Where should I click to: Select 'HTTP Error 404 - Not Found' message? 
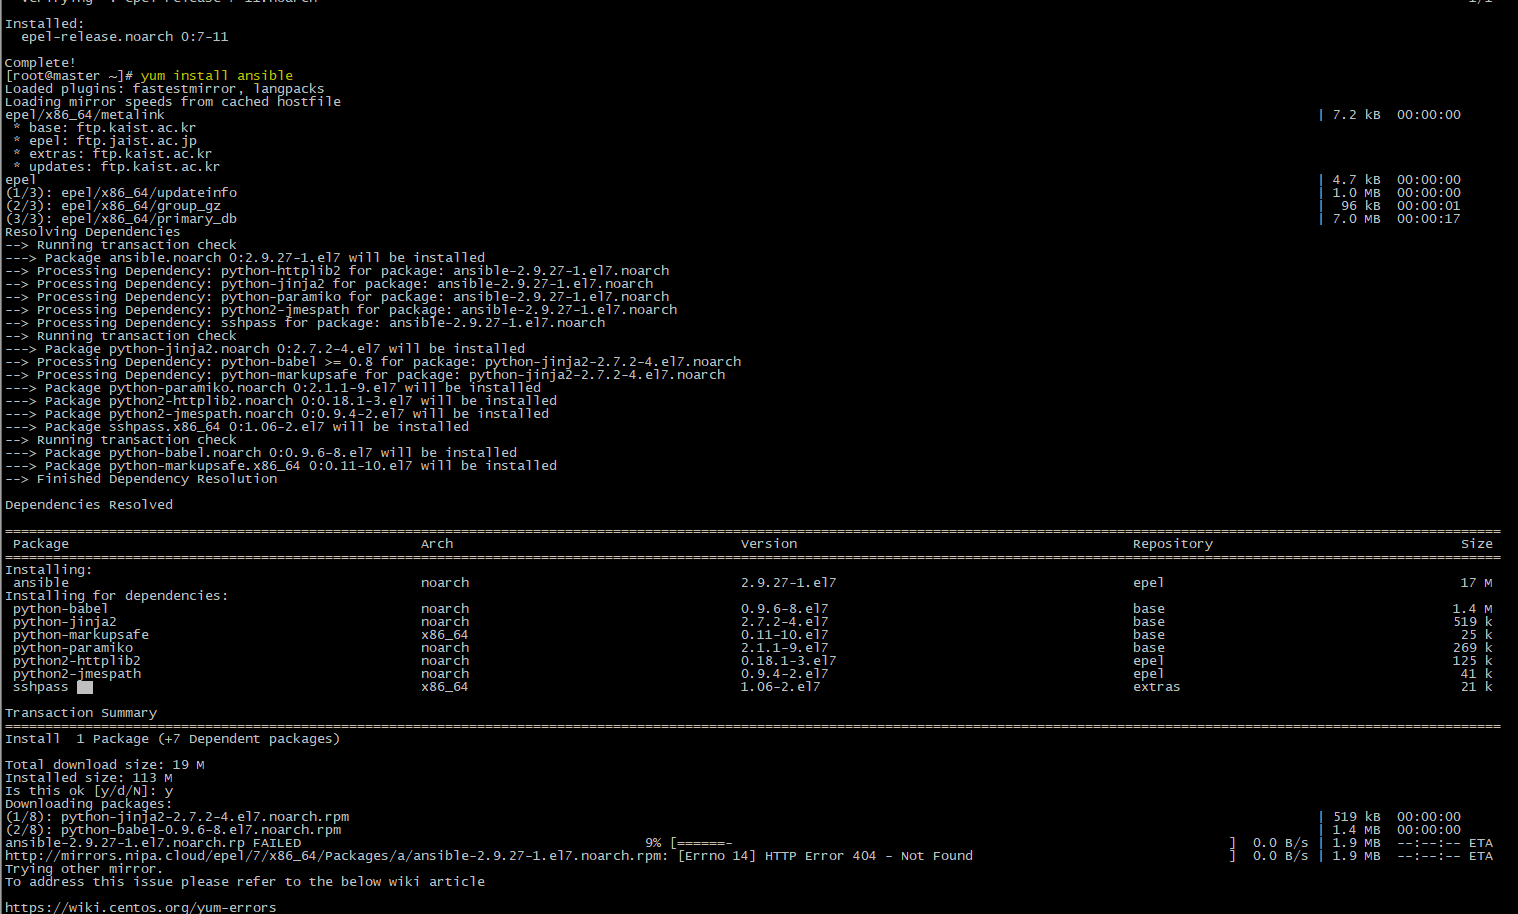[869, 856]
